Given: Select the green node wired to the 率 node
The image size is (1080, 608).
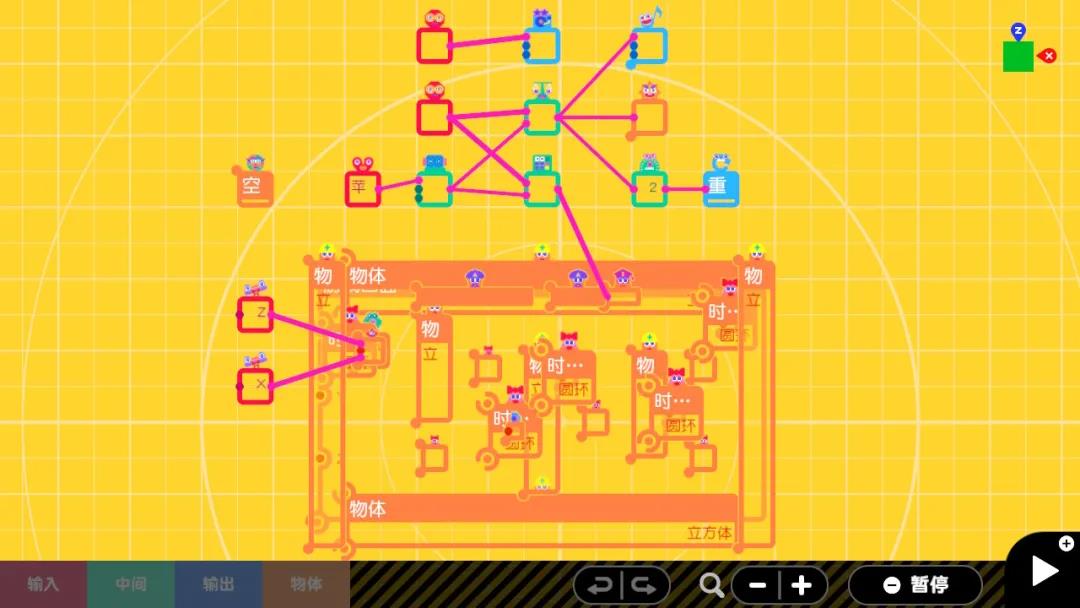Looking at the screenshot, I should pyautogui.click(x=434, y=189).
